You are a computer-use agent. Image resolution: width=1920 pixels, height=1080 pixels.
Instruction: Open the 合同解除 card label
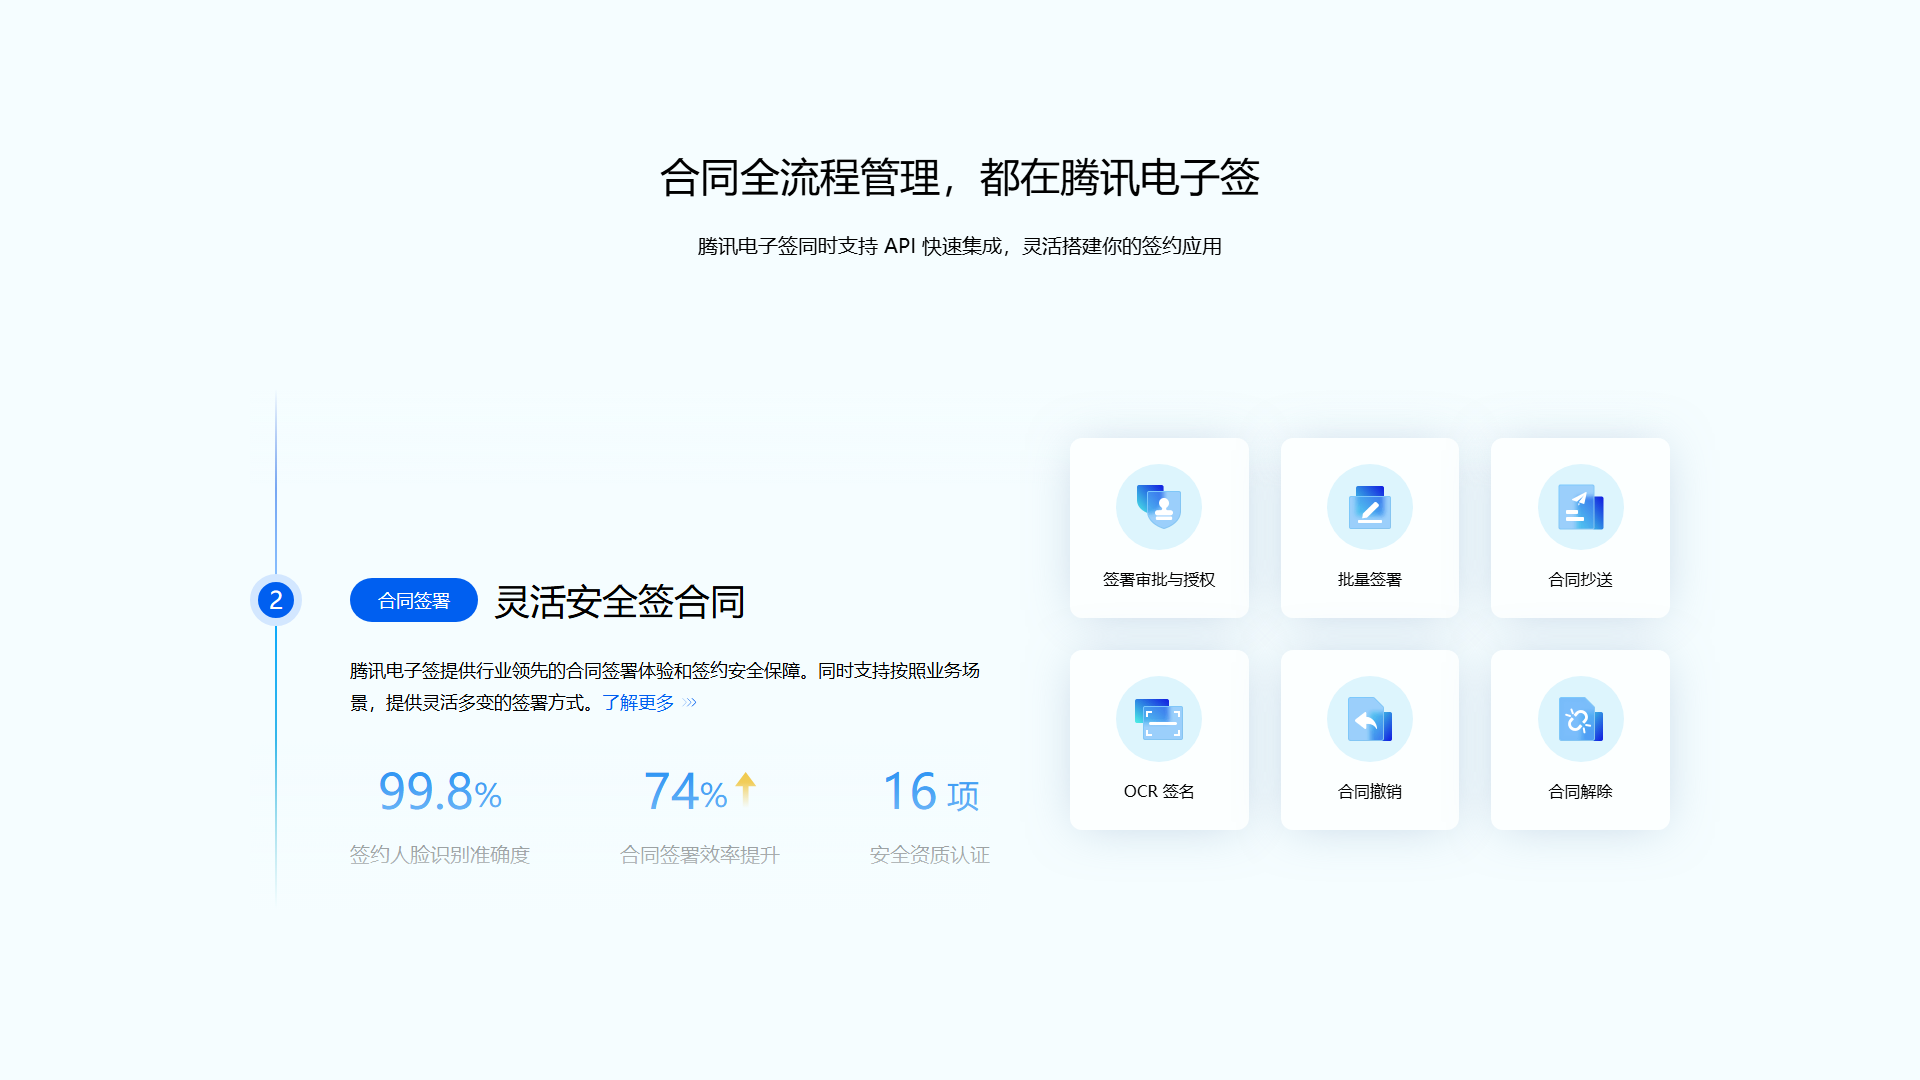coord(1580,792)
